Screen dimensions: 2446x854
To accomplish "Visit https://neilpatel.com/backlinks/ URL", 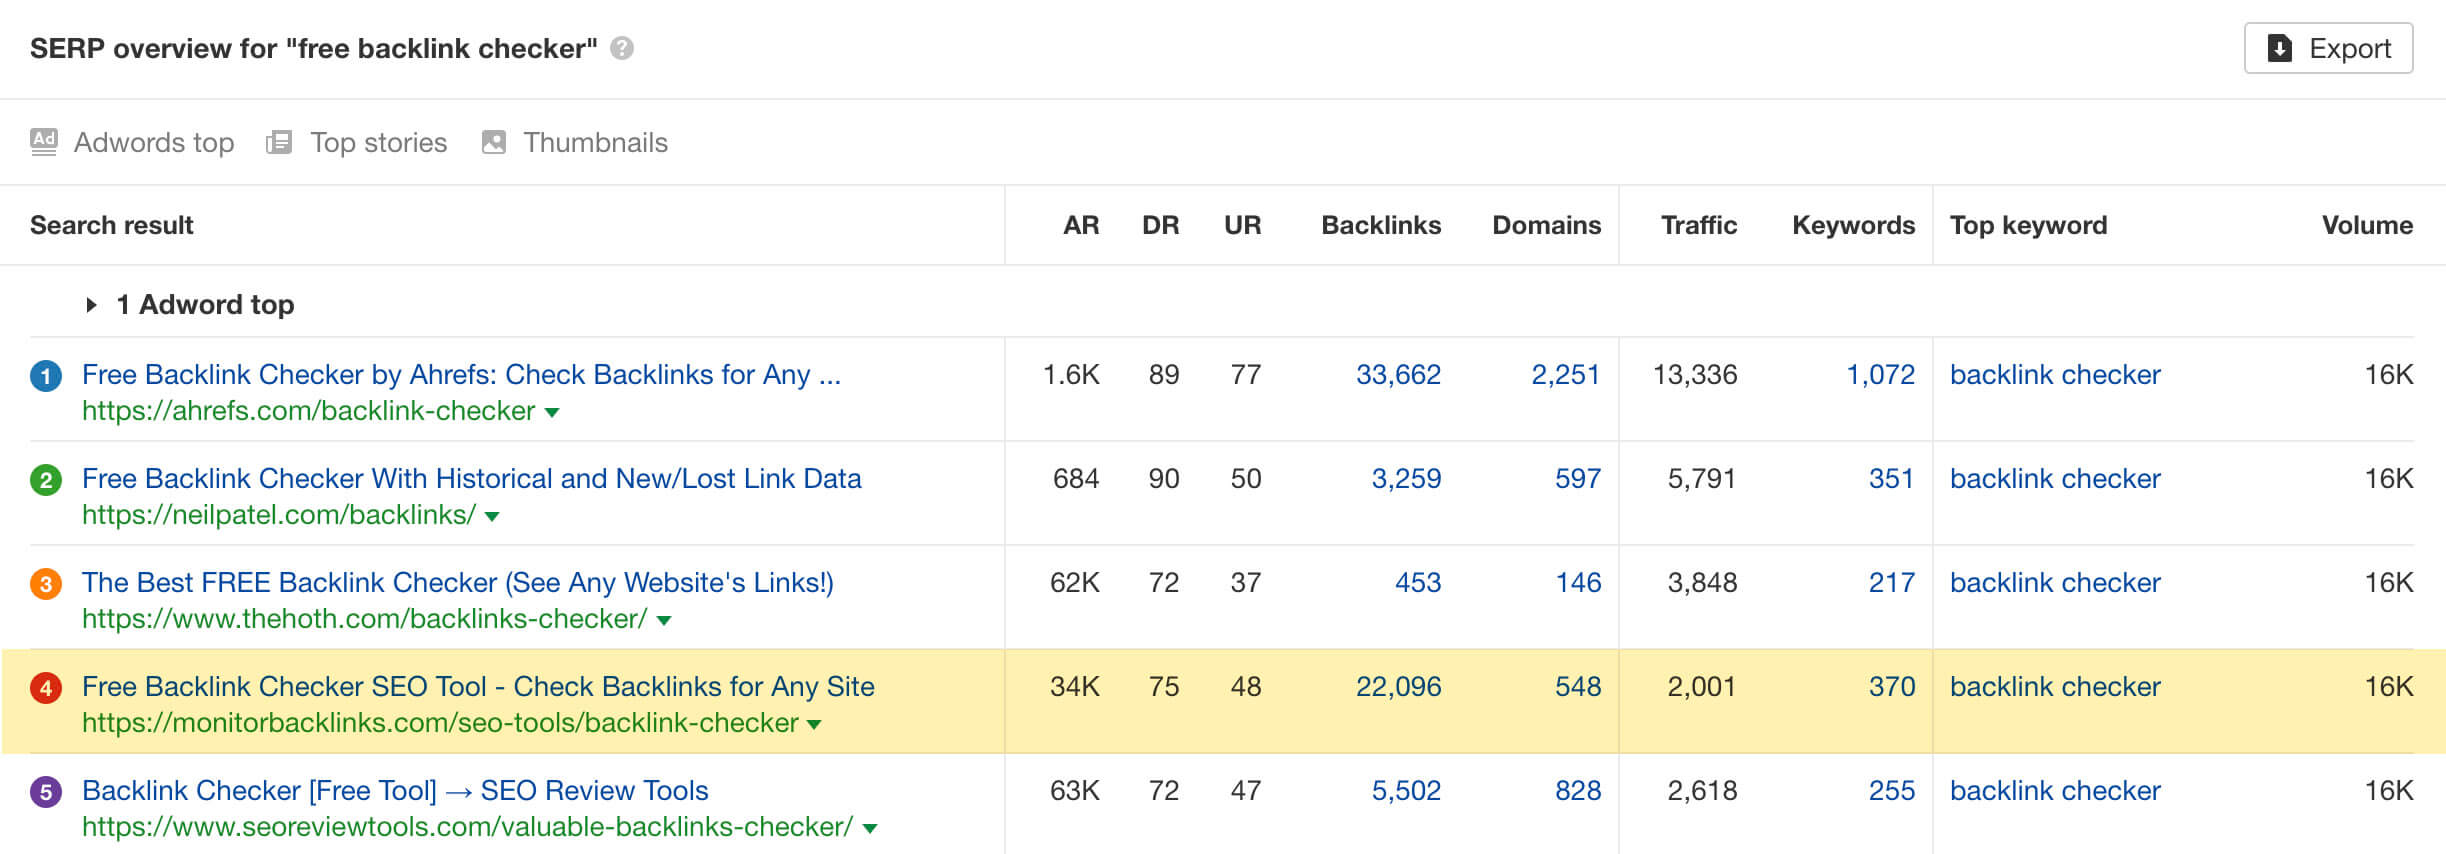I will tap(279, 515).
